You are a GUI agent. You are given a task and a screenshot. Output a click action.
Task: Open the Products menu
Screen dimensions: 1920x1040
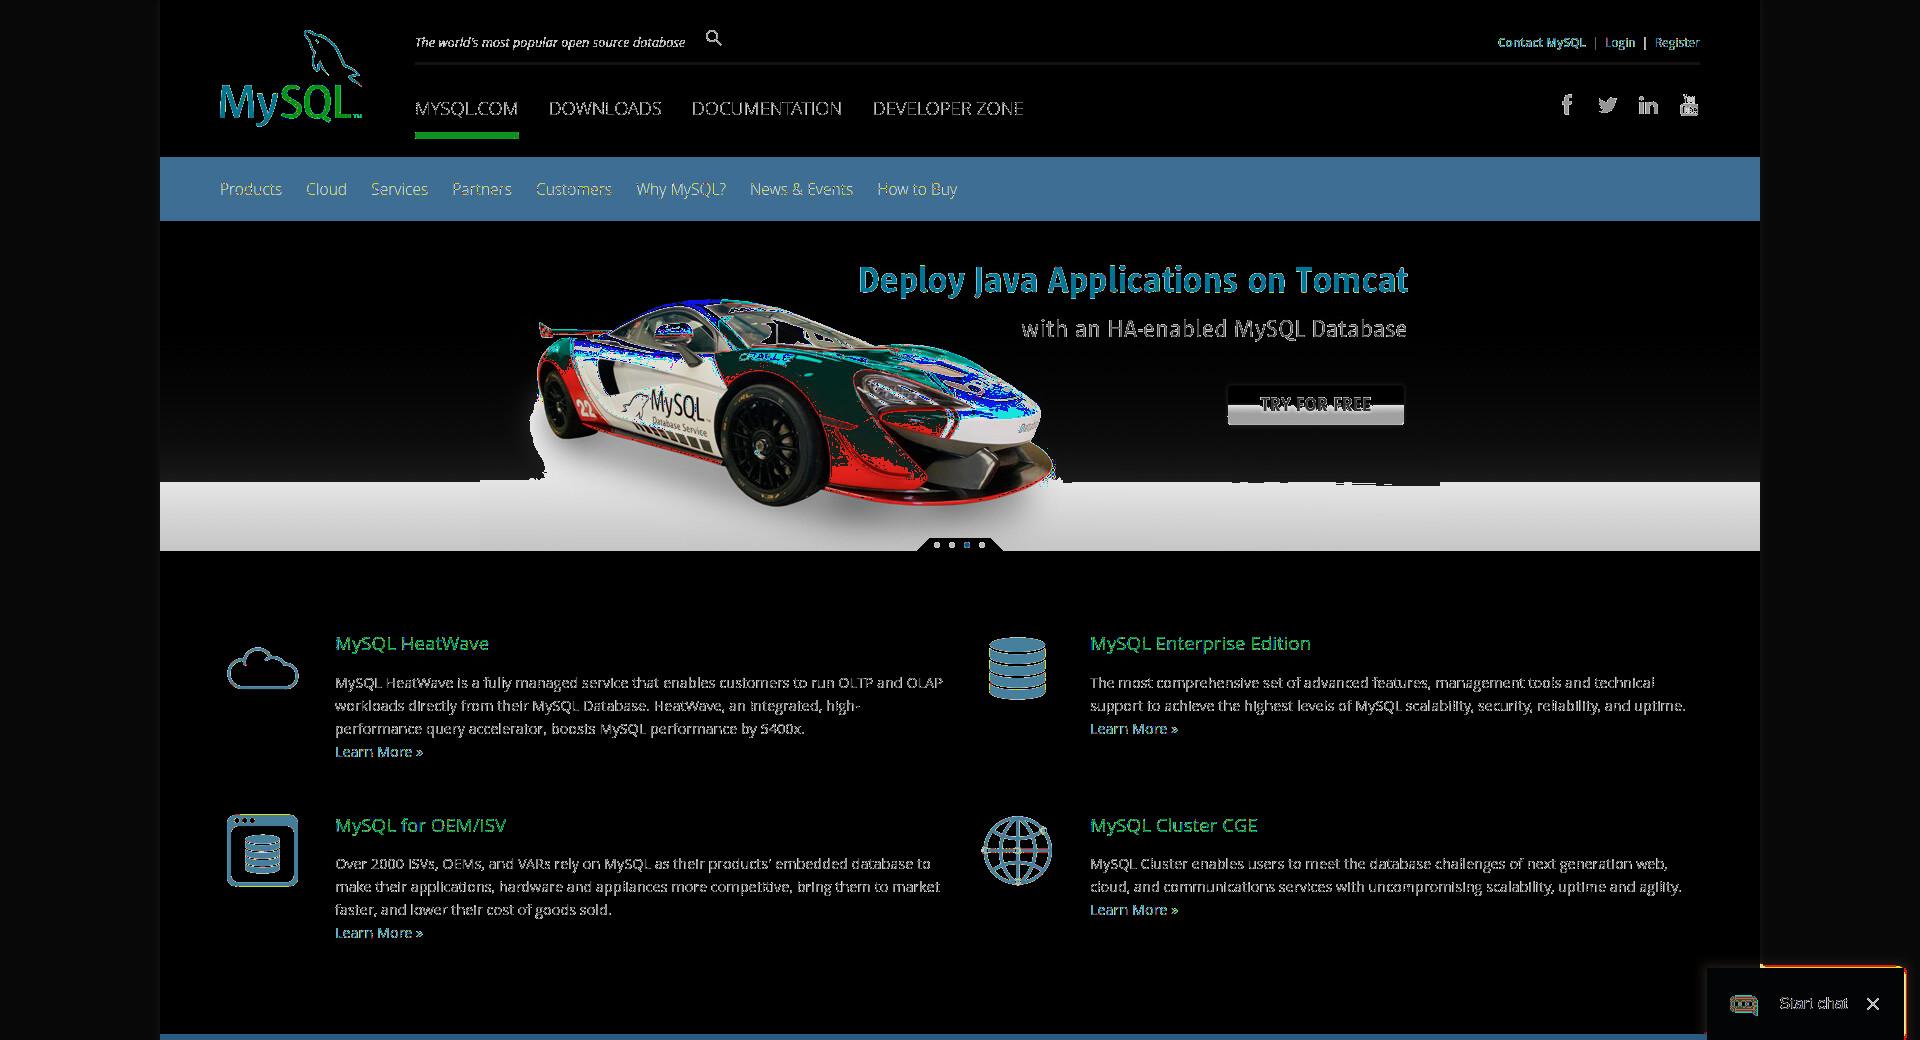(x=251, y=189)
